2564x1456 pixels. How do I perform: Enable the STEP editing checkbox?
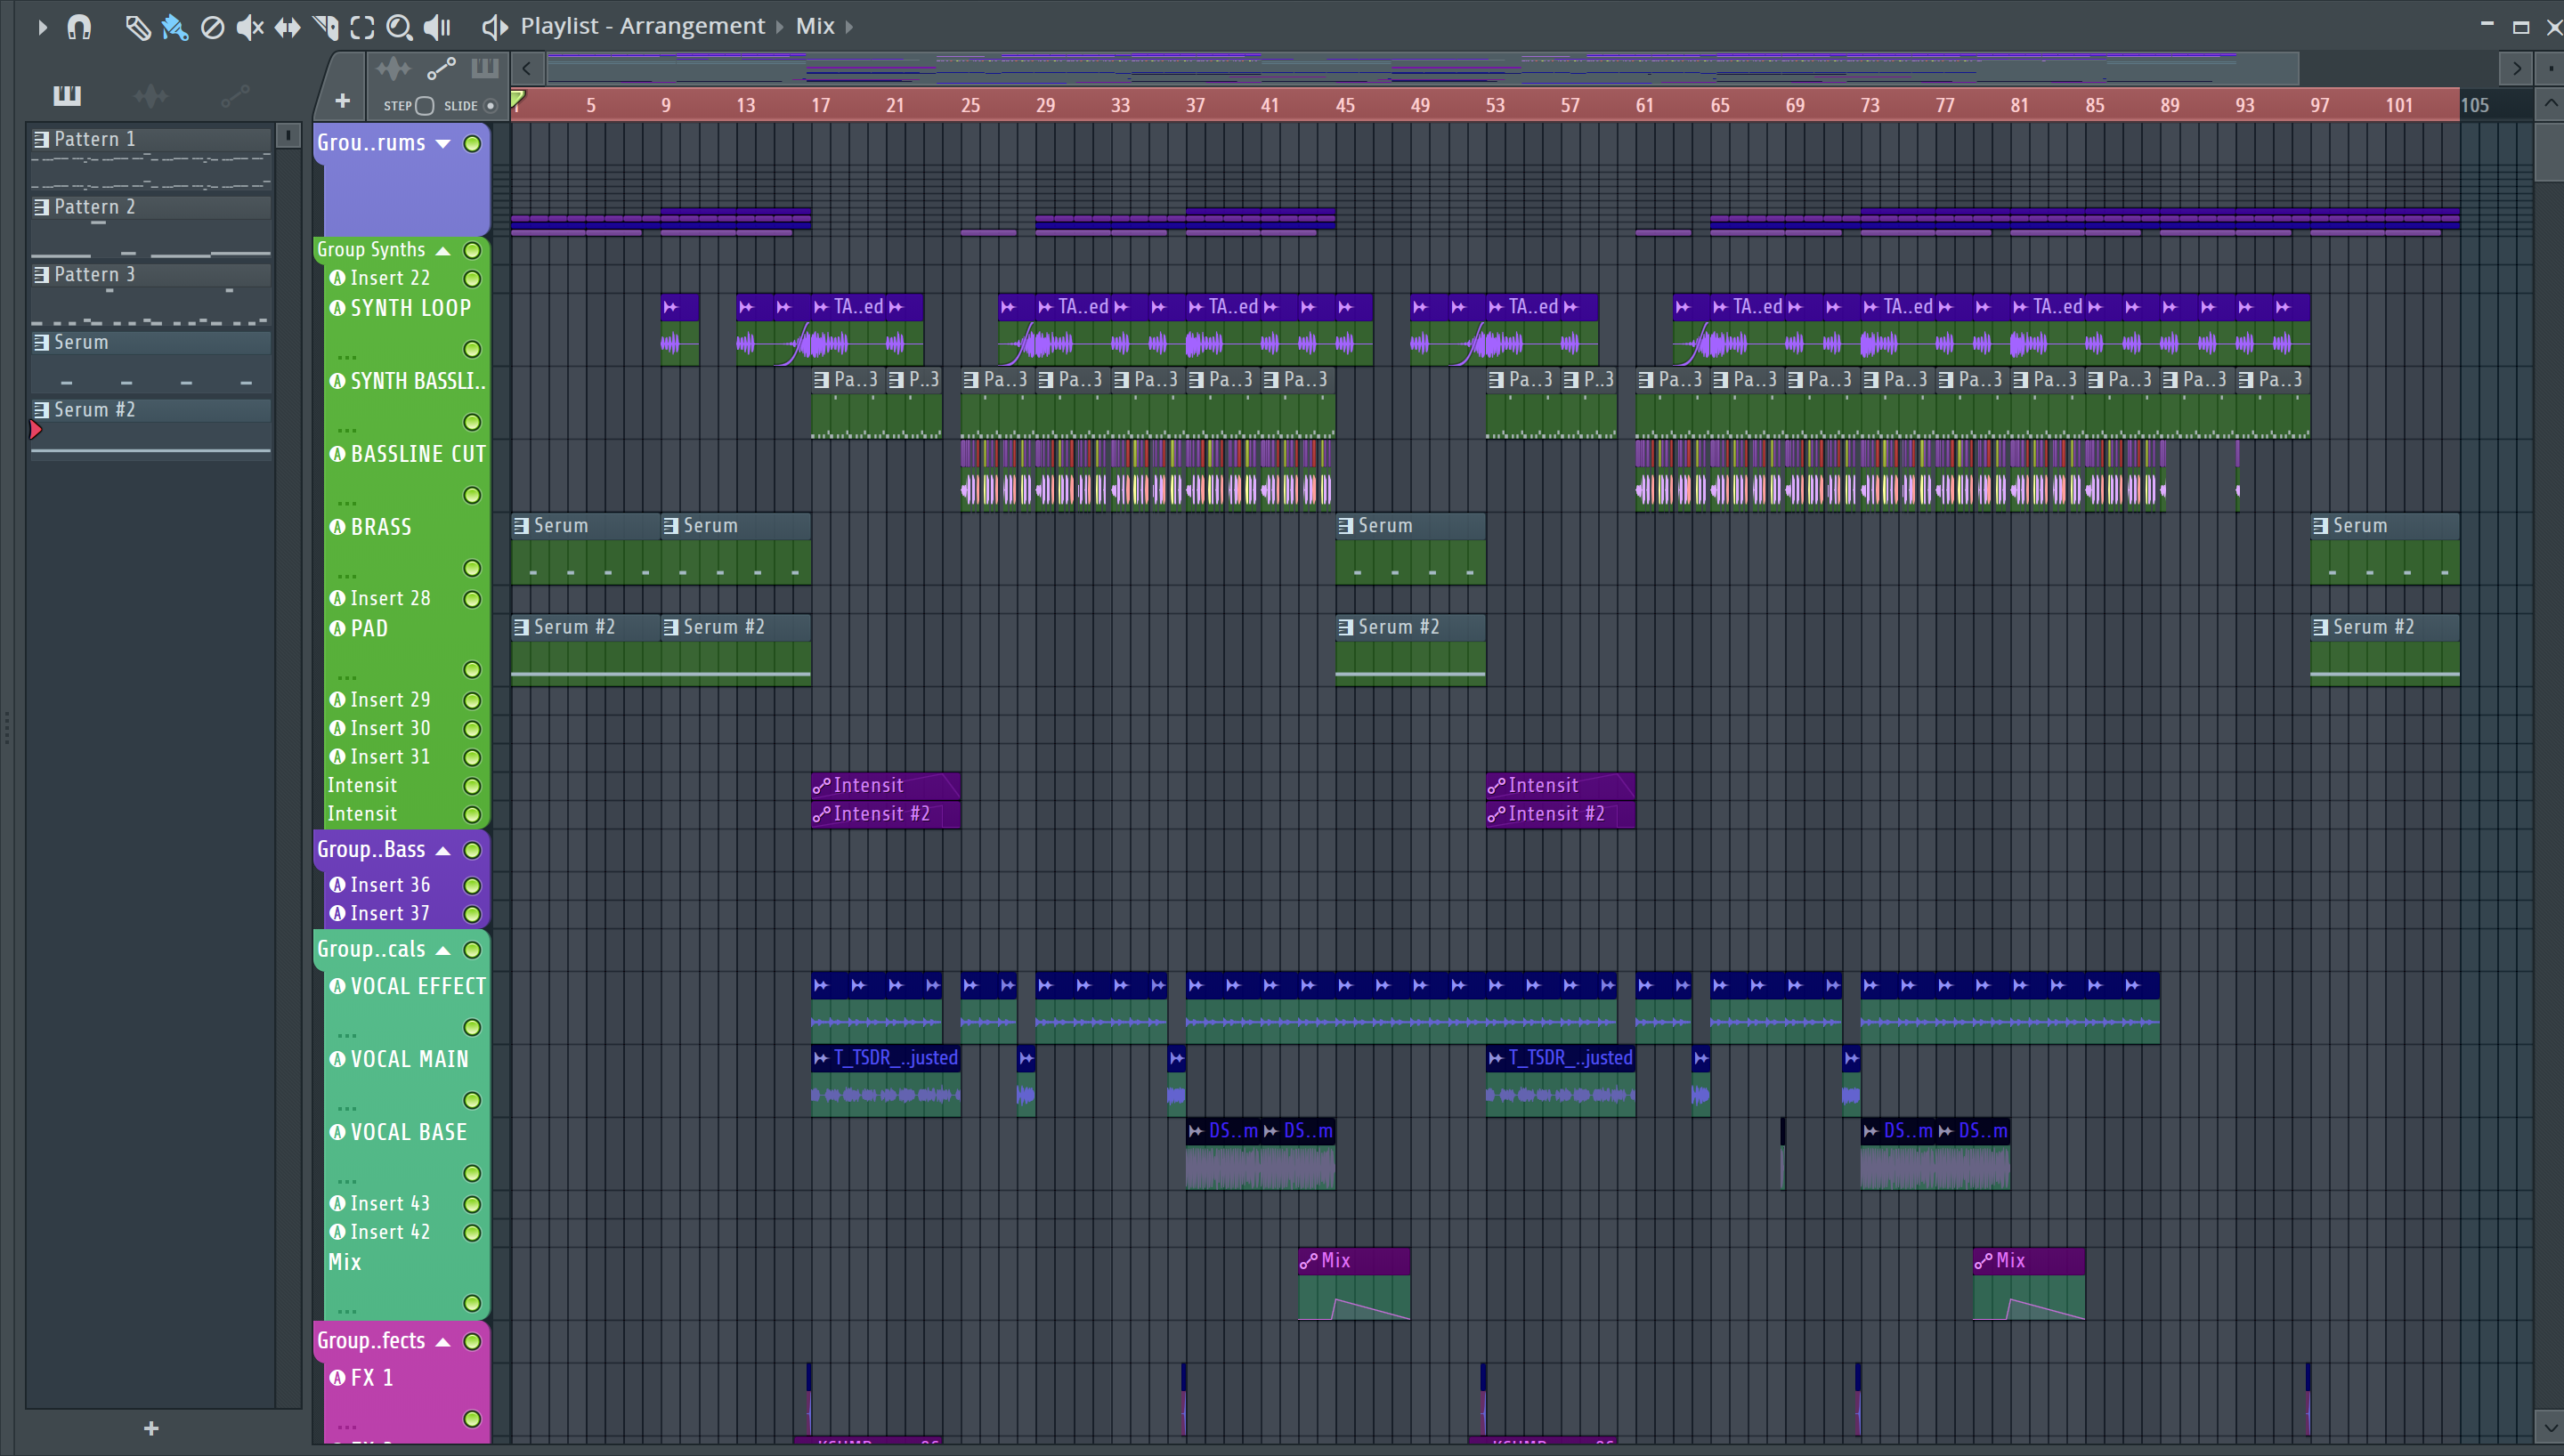[425, 106]
